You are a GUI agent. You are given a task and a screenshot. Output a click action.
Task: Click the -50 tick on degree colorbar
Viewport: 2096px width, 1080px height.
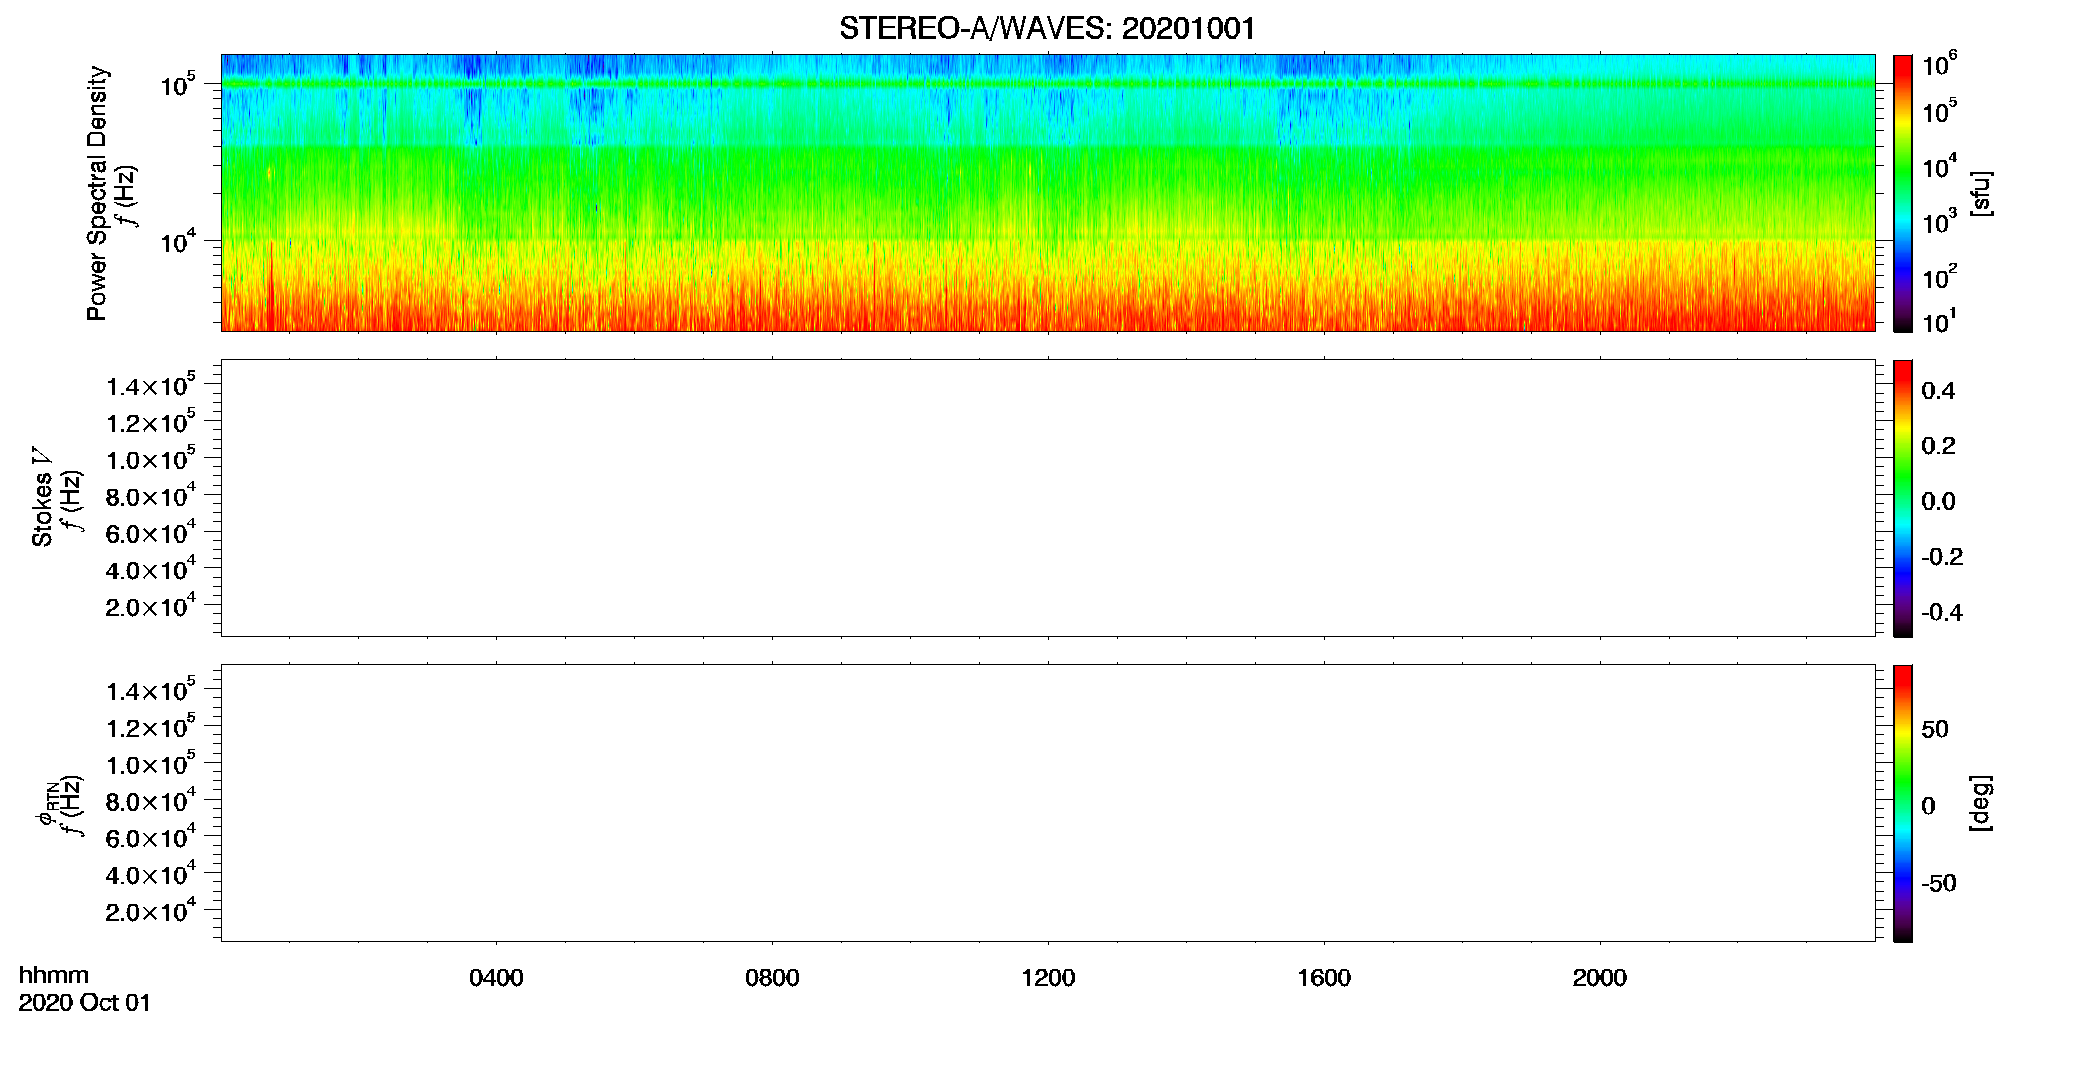1939,884
